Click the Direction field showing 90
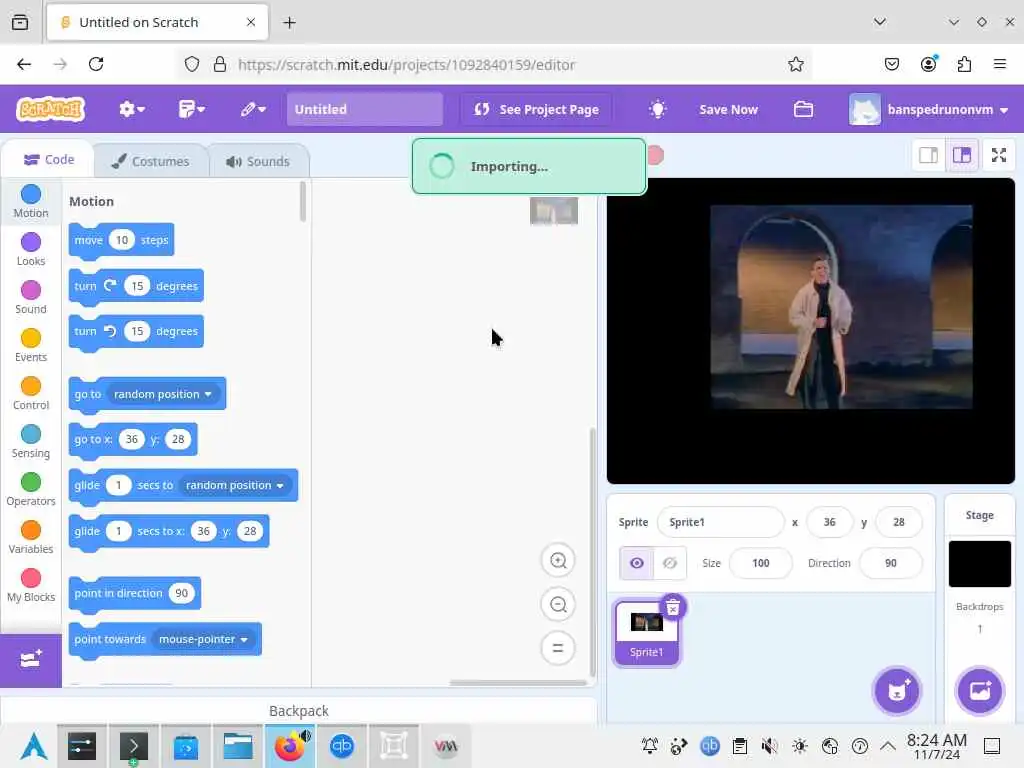 coord(891,563)
